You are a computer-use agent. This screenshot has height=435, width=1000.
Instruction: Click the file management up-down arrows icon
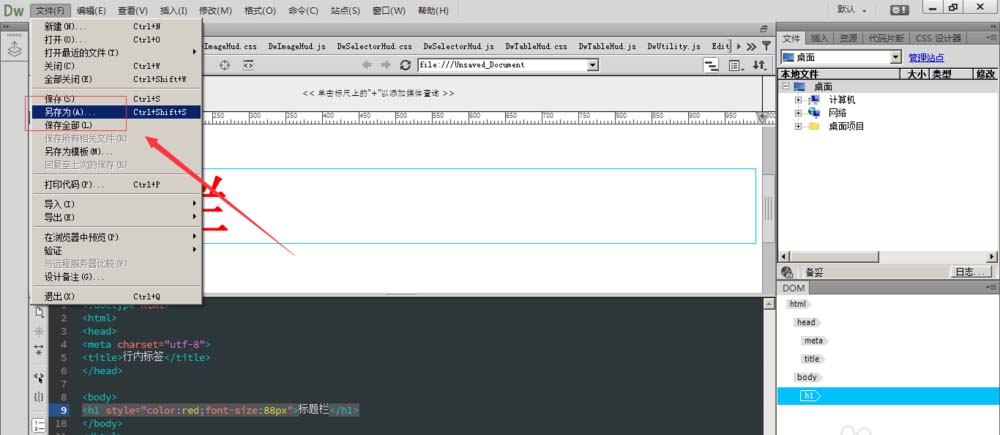(x=759, y=65)
